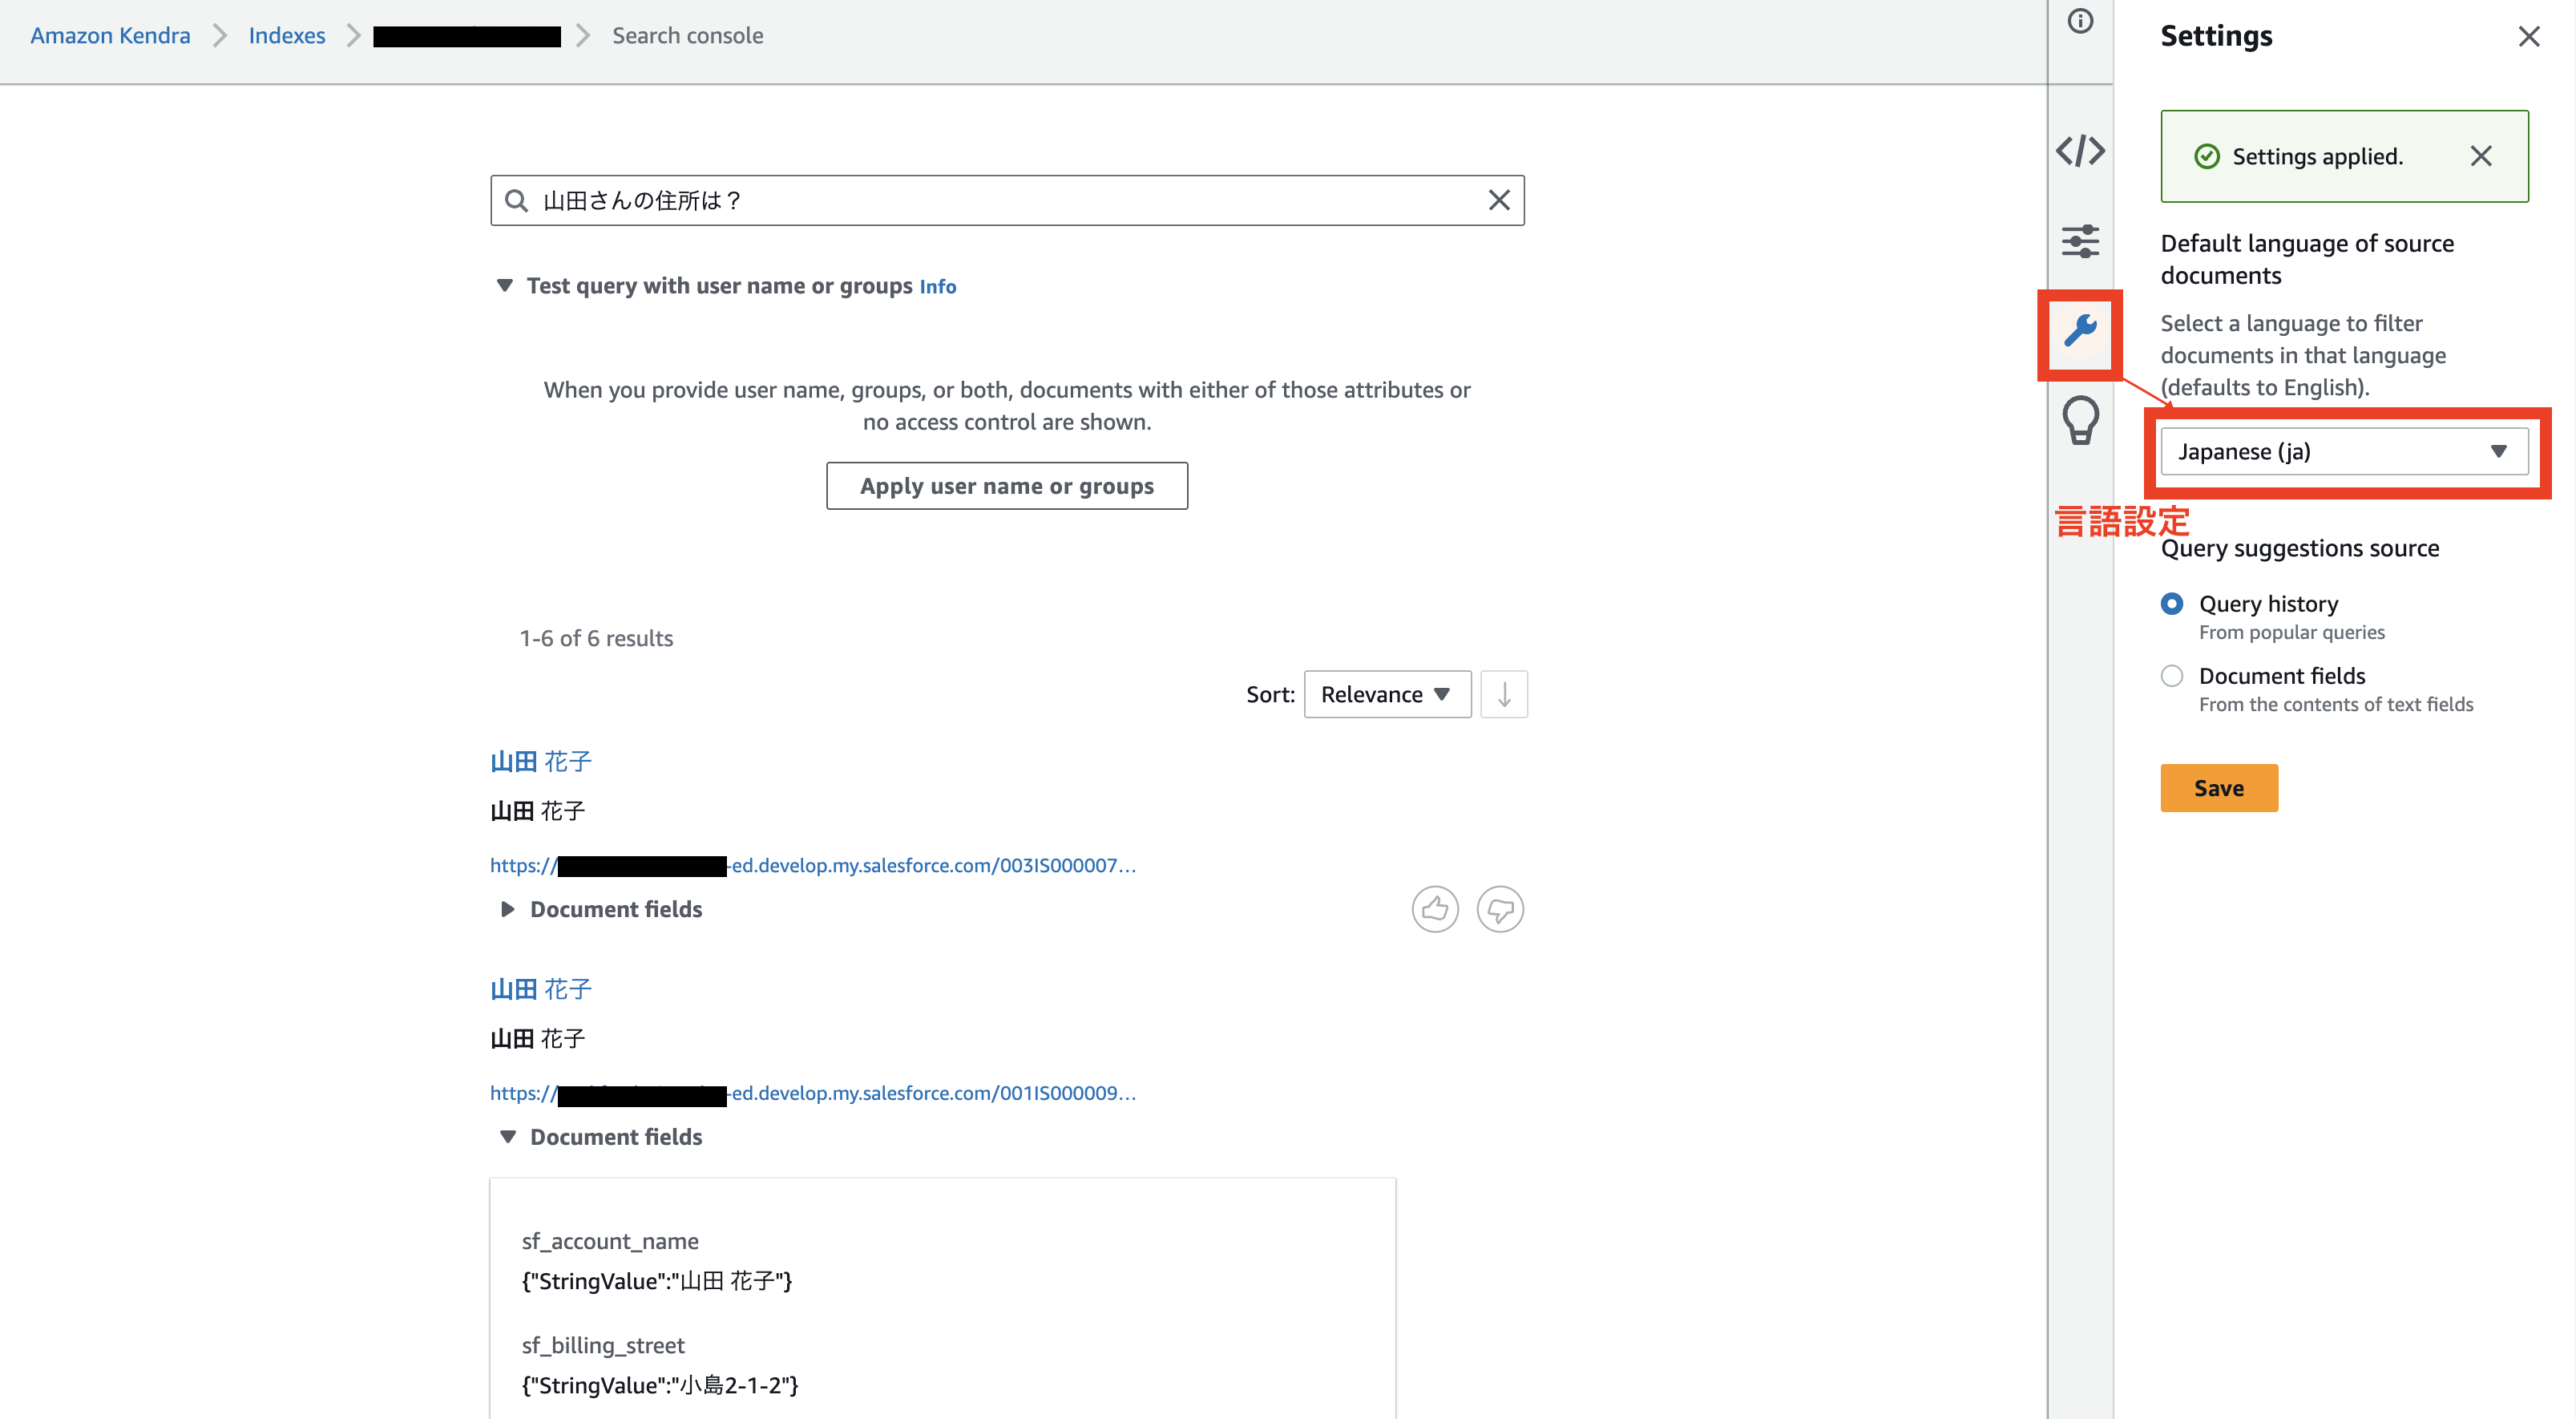Clear the search query text
Image resolution: width=2576 pixels, height=1419 pixels.
point(1498,200)
